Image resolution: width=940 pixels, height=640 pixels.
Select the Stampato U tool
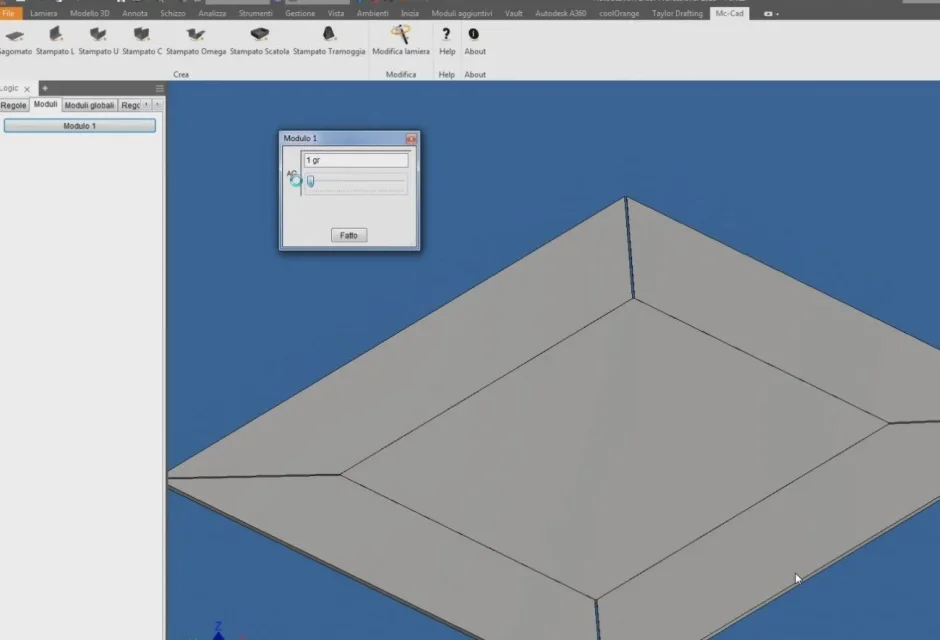click(98, 41)
